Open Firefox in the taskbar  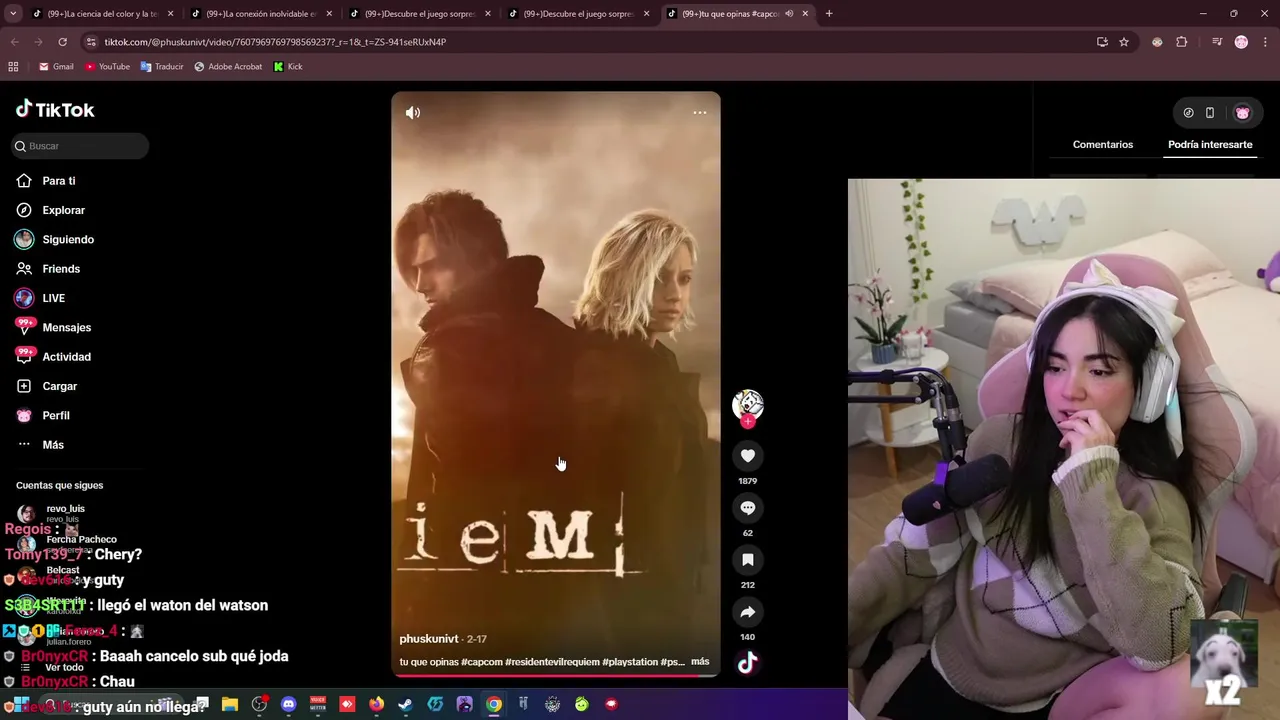point(376,704)
